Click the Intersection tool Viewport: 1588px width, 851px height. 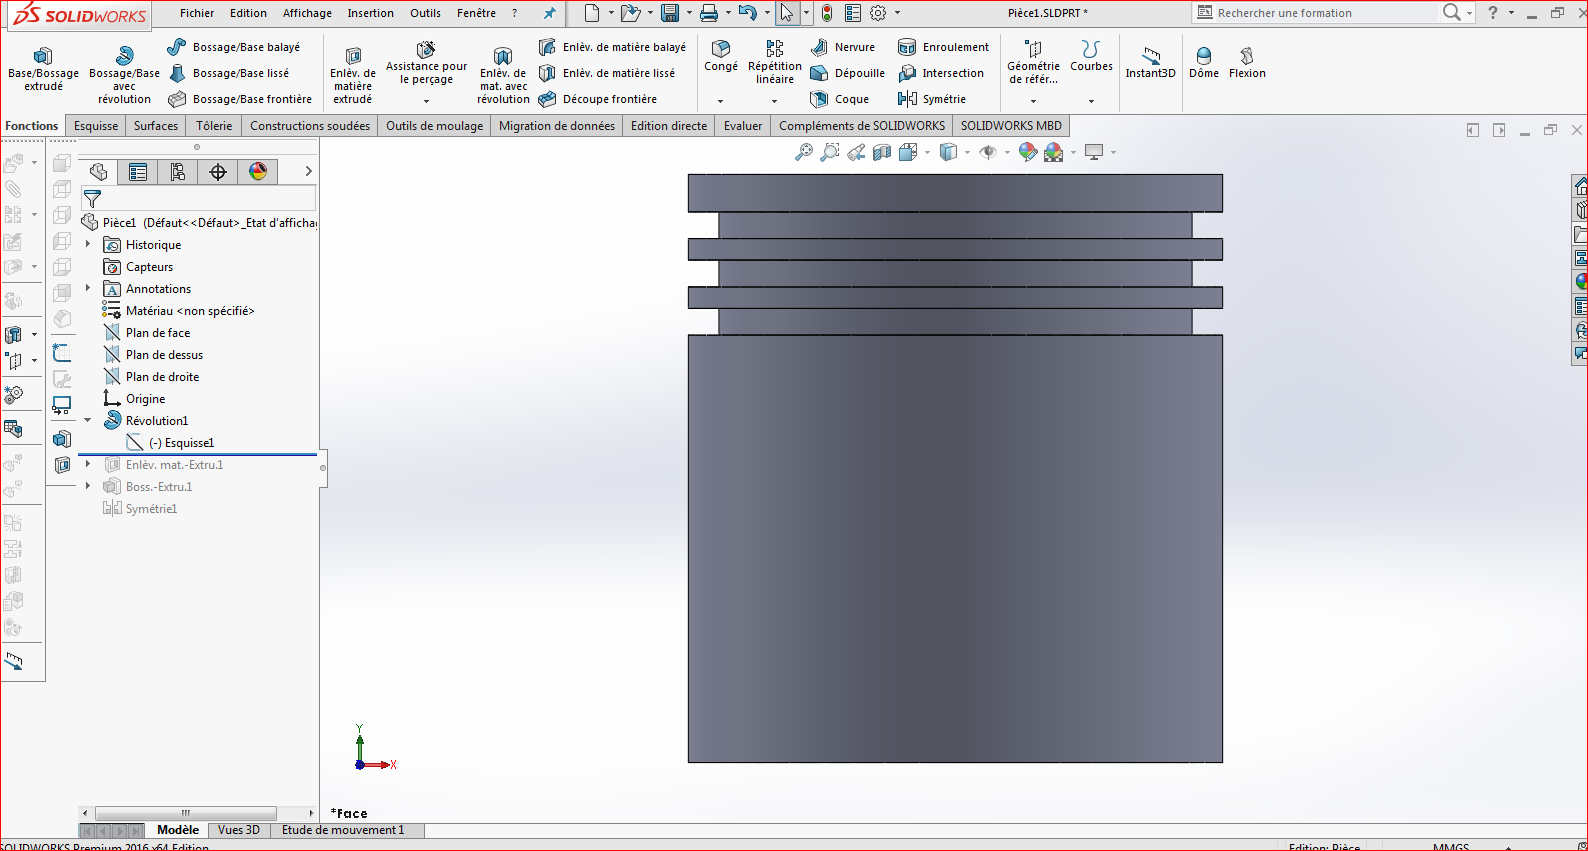coord(941,73)
